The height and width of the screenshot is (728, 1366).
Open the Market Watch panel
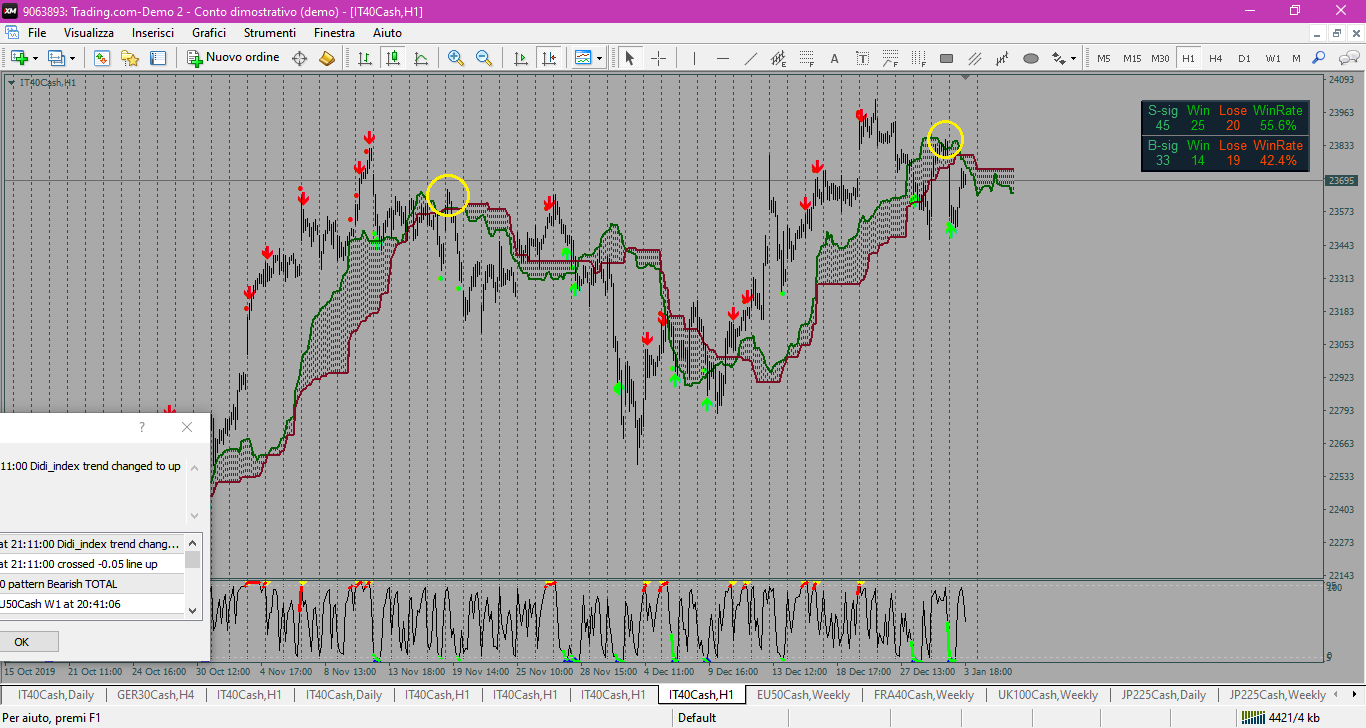point(102,58)
